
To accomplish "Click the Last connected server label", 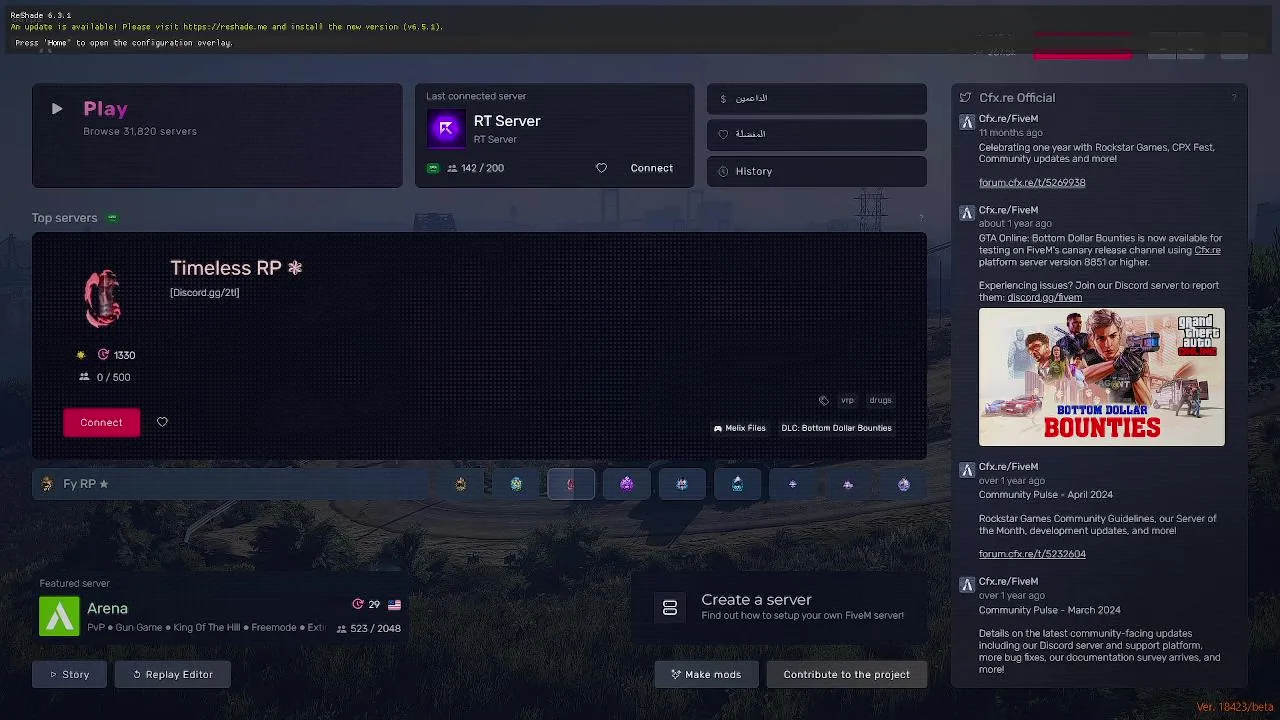I will [x=476, y=96].
